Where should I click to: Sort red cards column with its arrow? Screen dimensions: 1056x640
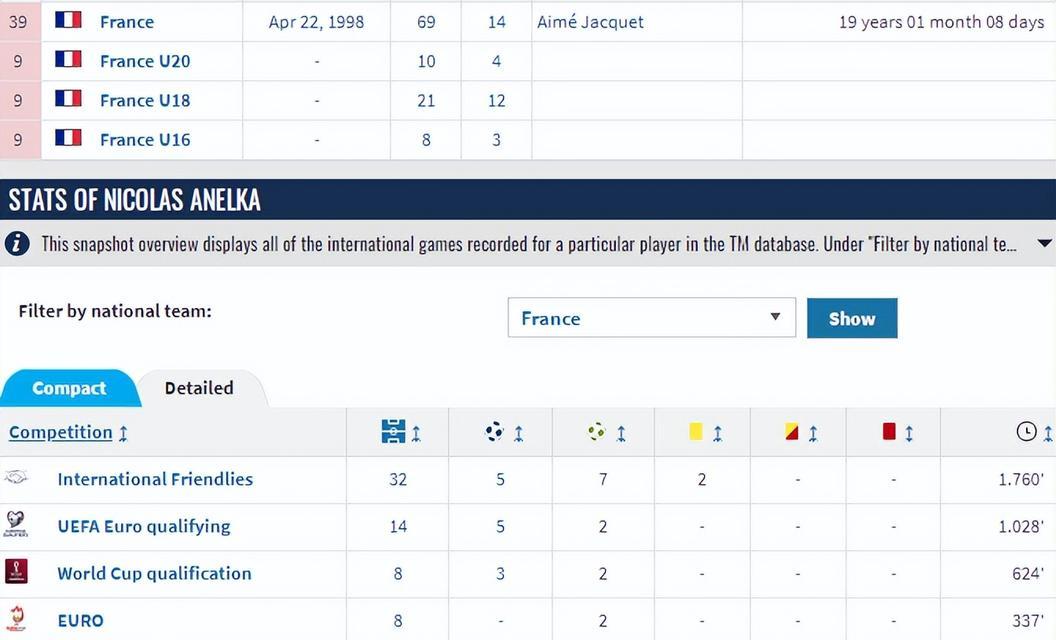pos(909,433)
